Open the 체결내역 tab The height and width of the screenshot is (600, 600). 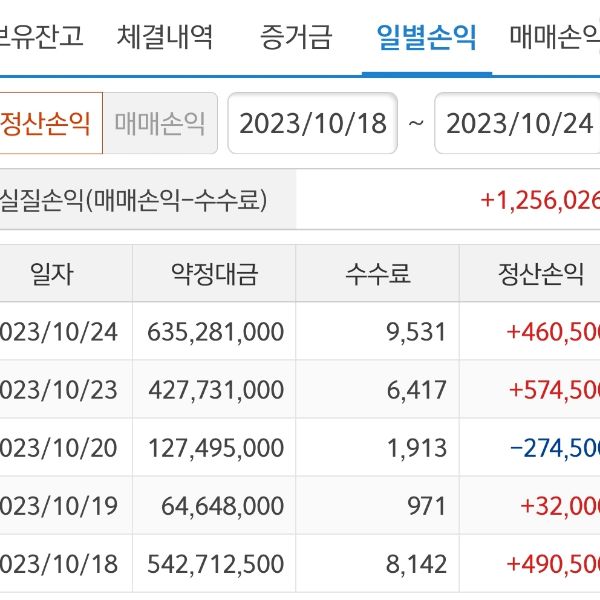pos(164,38)
